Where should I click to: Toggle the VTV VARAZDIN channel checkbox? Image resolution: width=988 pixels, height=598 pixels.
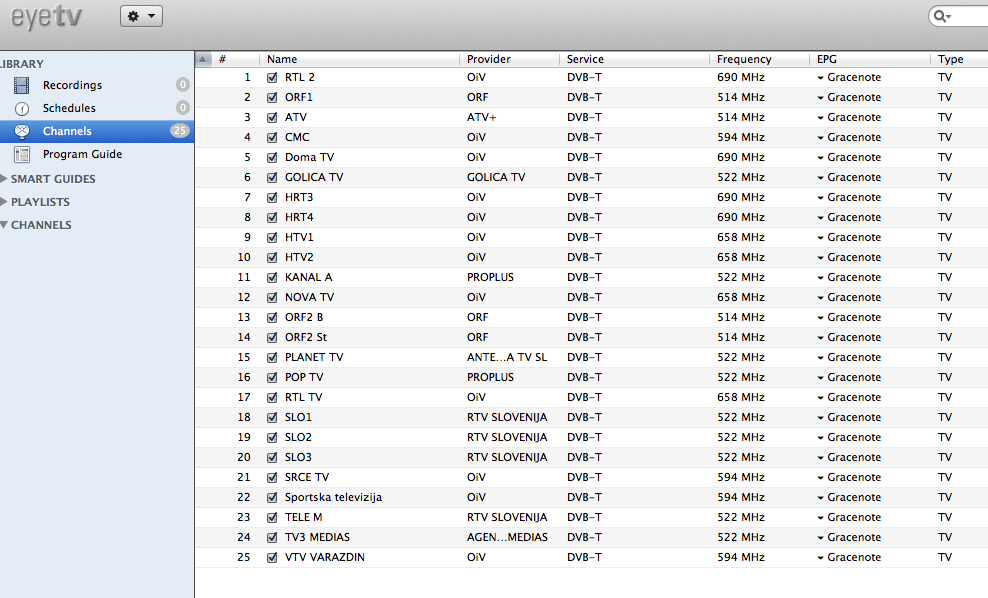coord(272,557)
